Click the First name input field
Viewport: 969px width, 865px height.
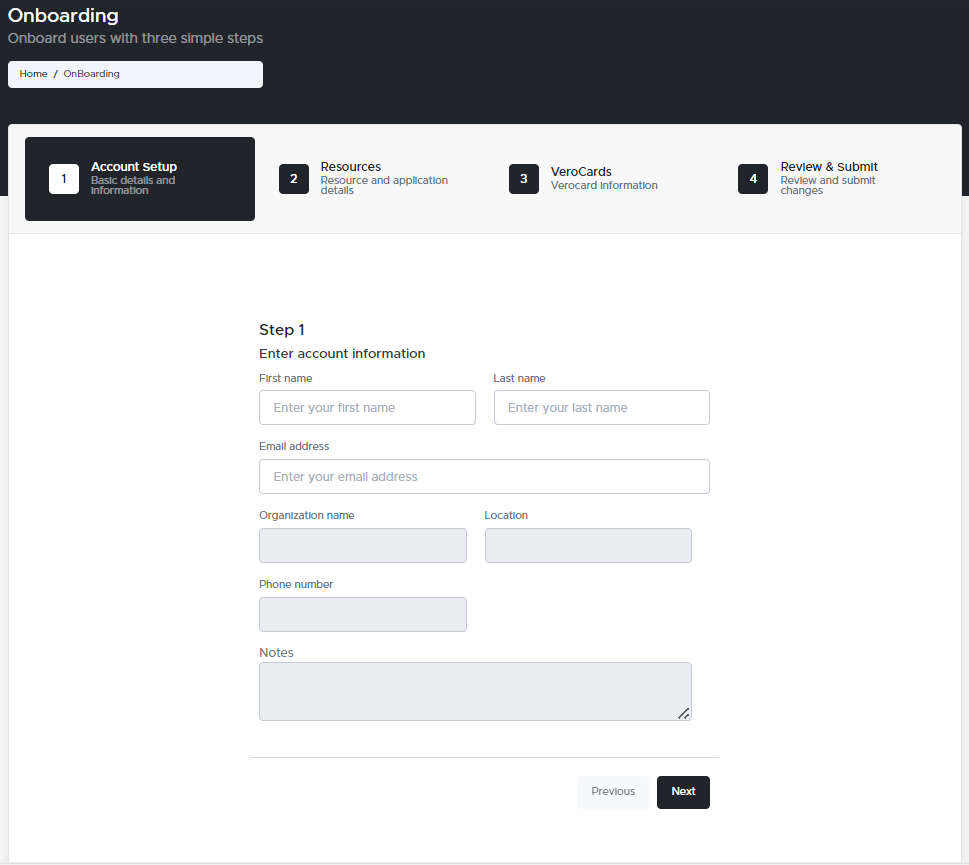tap(367, 407)
